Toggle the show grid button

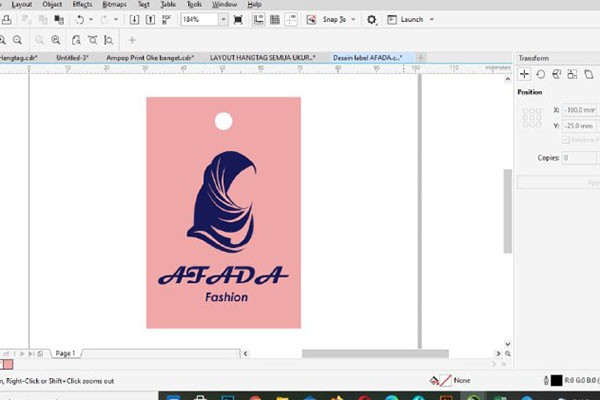click(275, 20)
